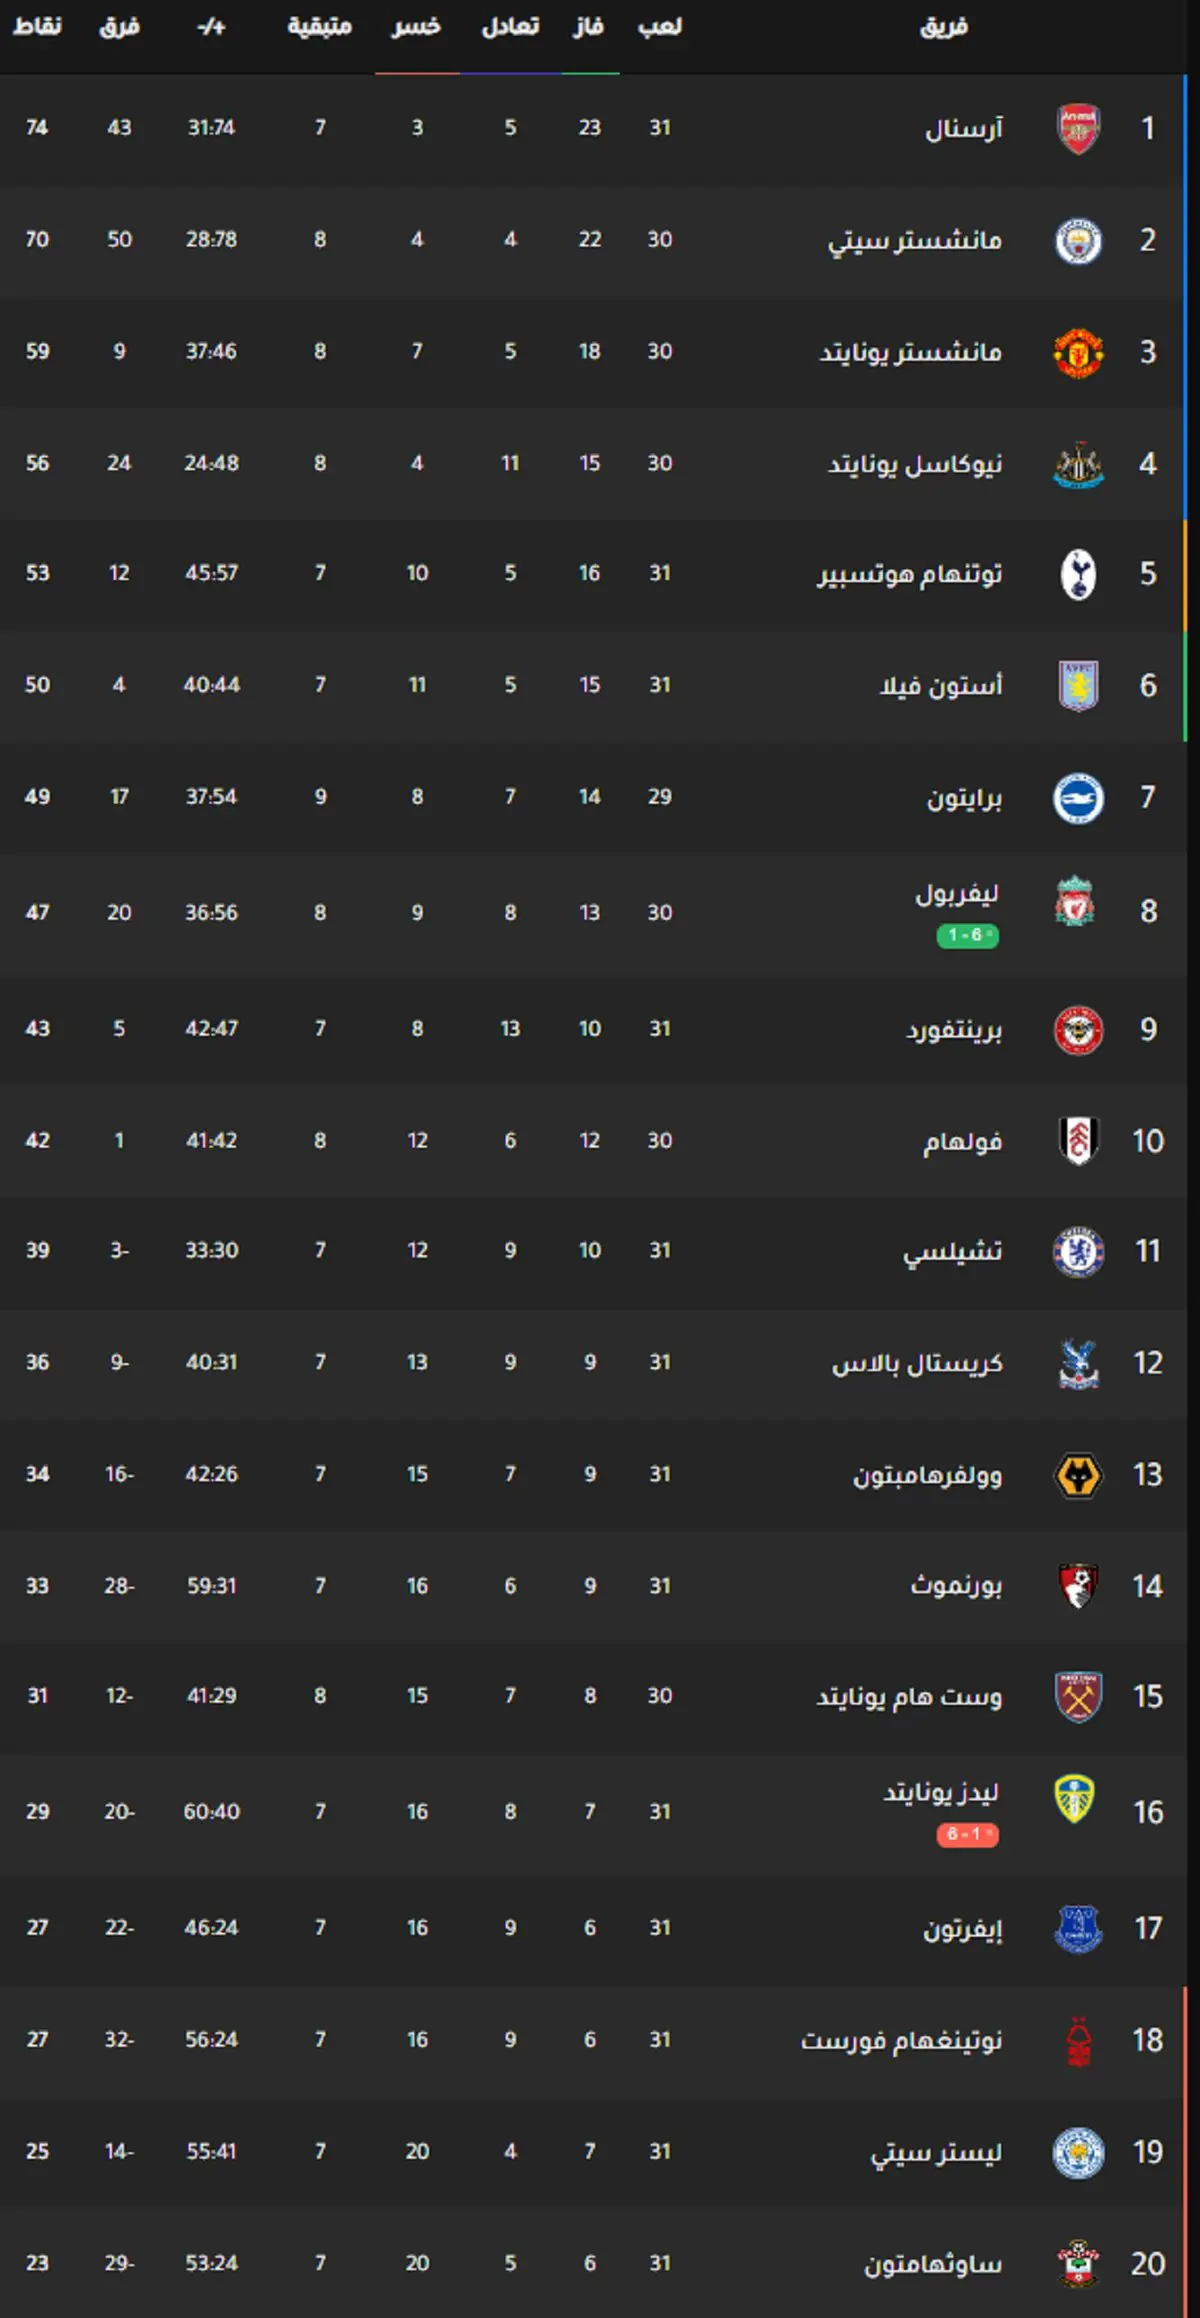Screen dimensions: 1200x2318
Task: Open the Manchester City badge
Action: [x=1078, y=240]
